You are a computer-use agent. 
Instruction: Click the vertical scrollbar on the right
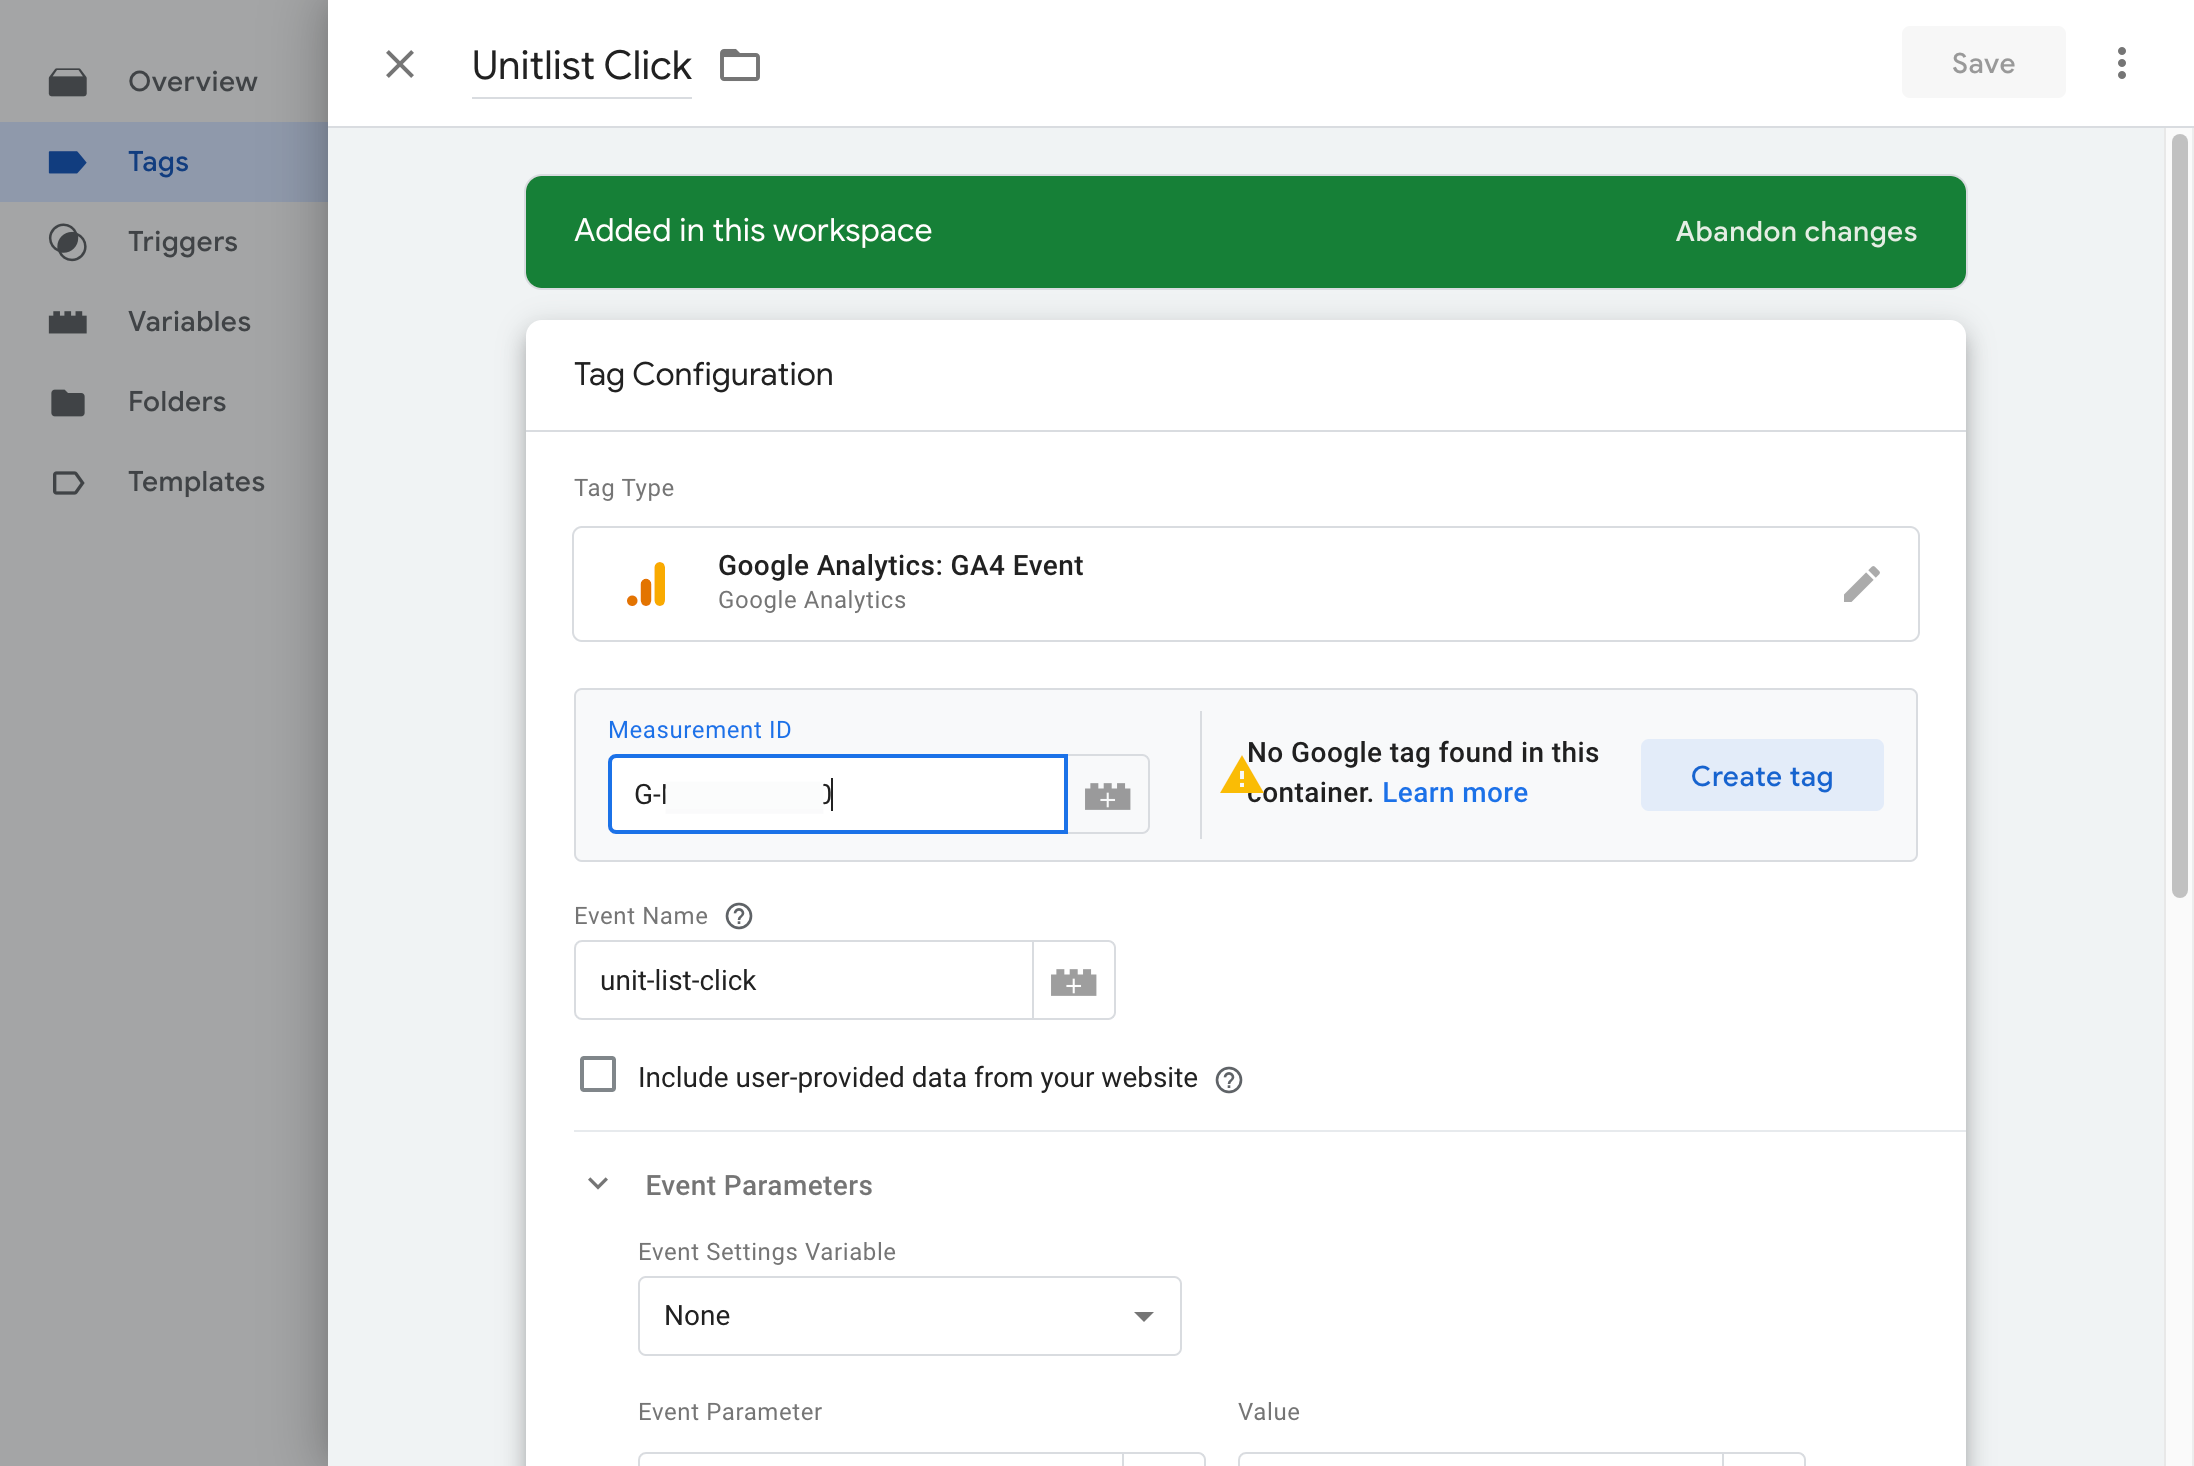click(2180, 515)
